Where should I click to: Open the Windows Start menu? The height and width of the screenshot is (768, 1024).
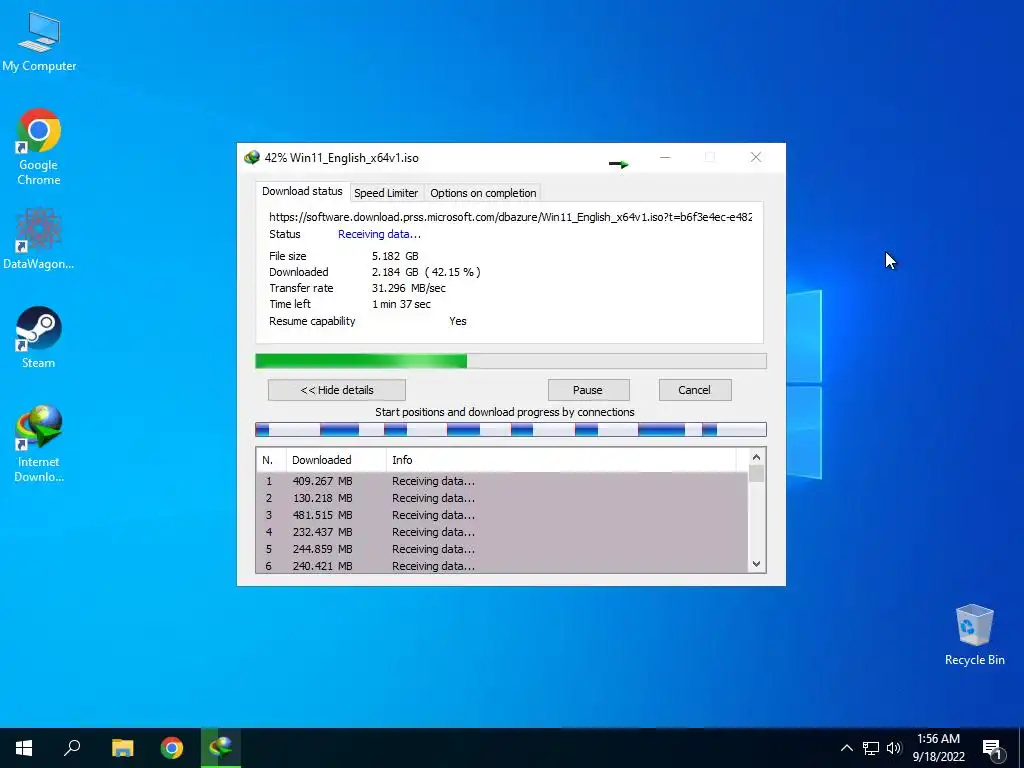(24, 748)
